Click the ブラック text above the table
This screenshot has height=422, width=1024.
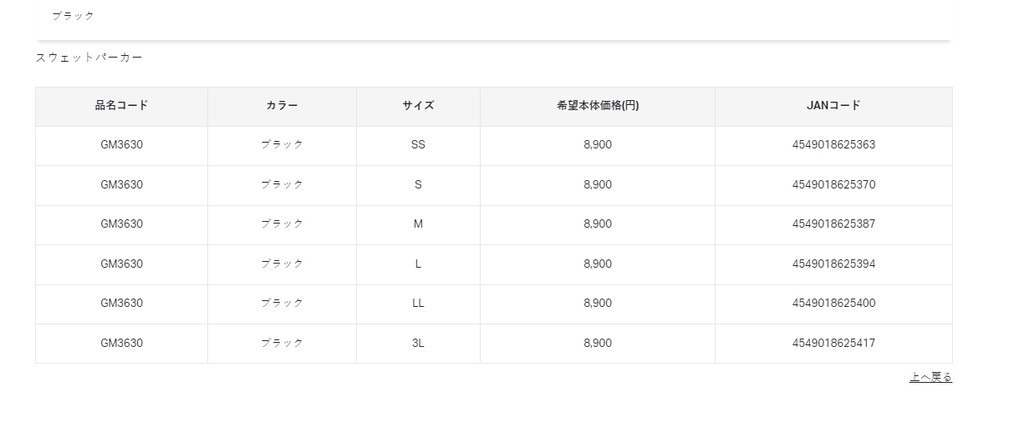point(73,16)
